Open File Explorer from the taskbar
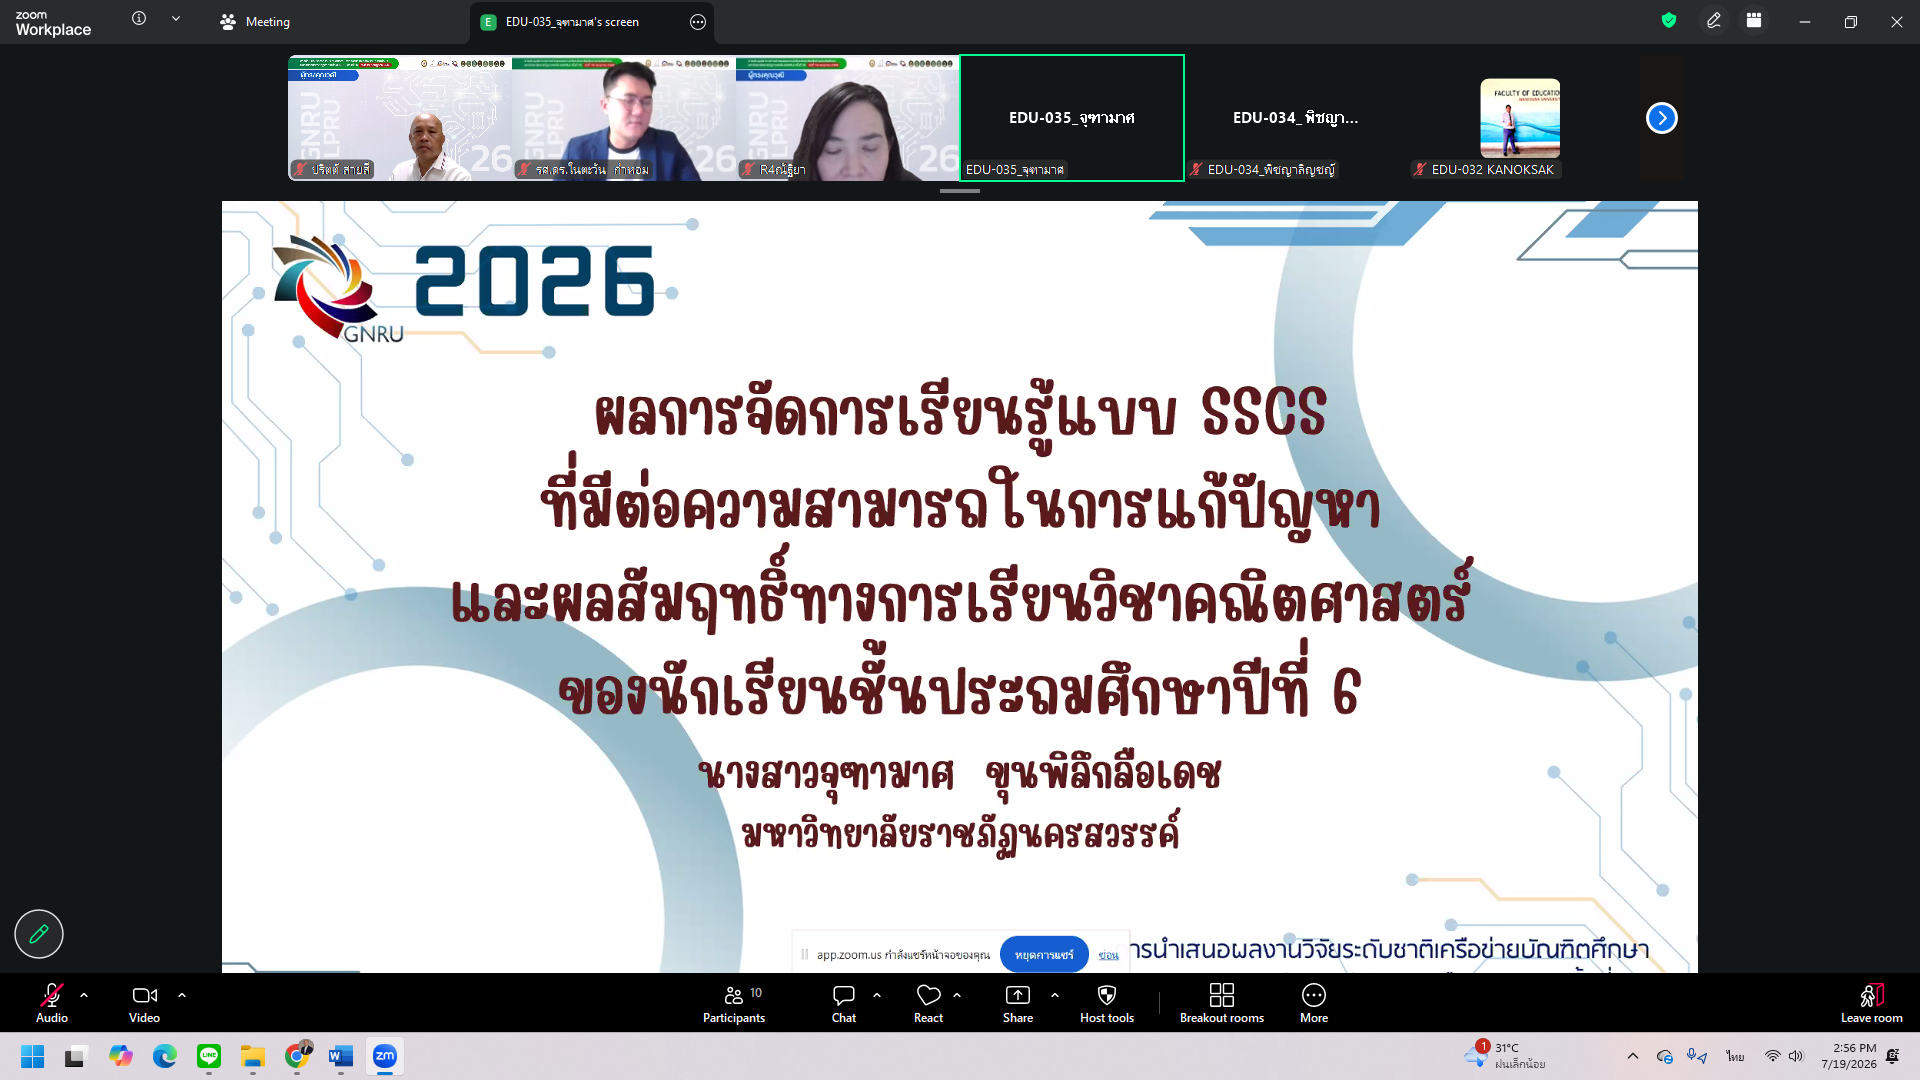Image resolution: width=1920 pixels, height=1080 pixels. click(x=252, y=1056)
